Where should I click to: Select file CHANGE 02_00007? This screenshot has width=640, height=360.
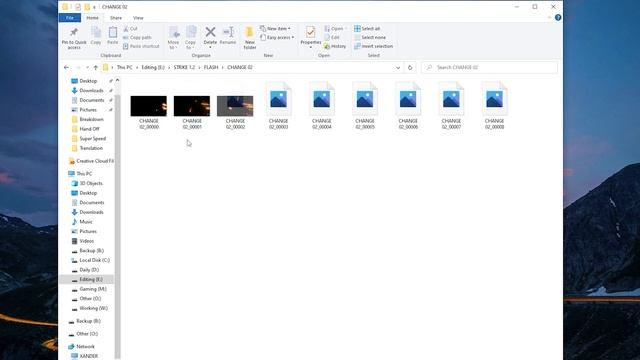click(451, 105)
